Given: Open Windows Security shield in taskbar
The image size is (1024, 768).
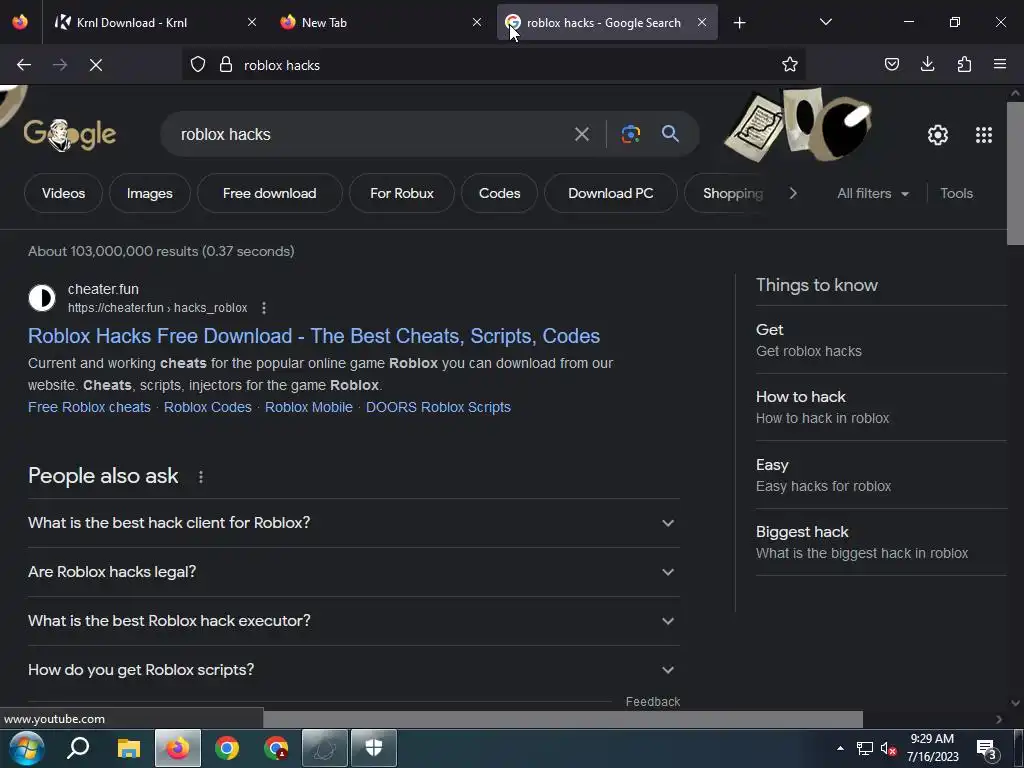Looking at the screenshot, I should click(374, 748).
